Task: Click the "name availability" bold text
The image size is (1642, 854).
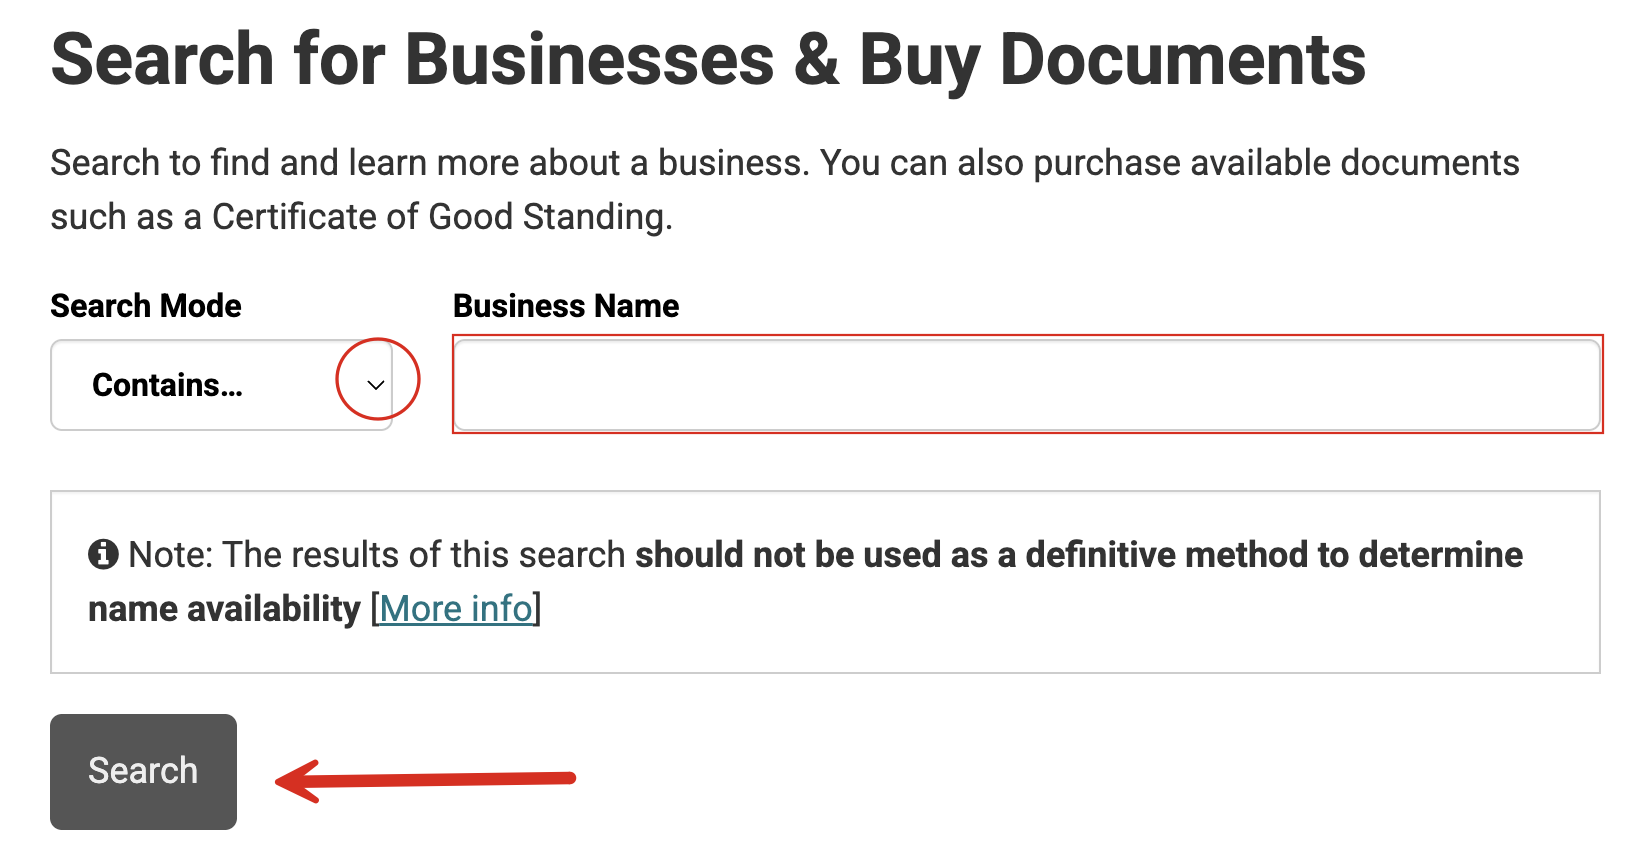Action: 224,609
